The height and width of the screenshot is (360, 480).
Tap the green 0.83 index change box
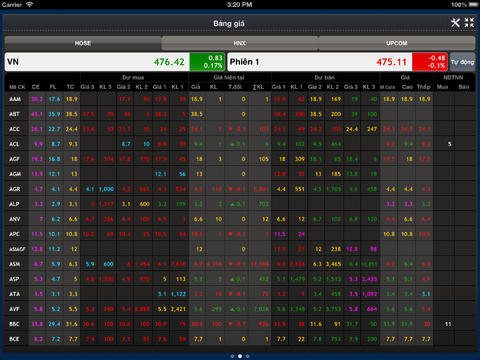click(x=207, y=62)
